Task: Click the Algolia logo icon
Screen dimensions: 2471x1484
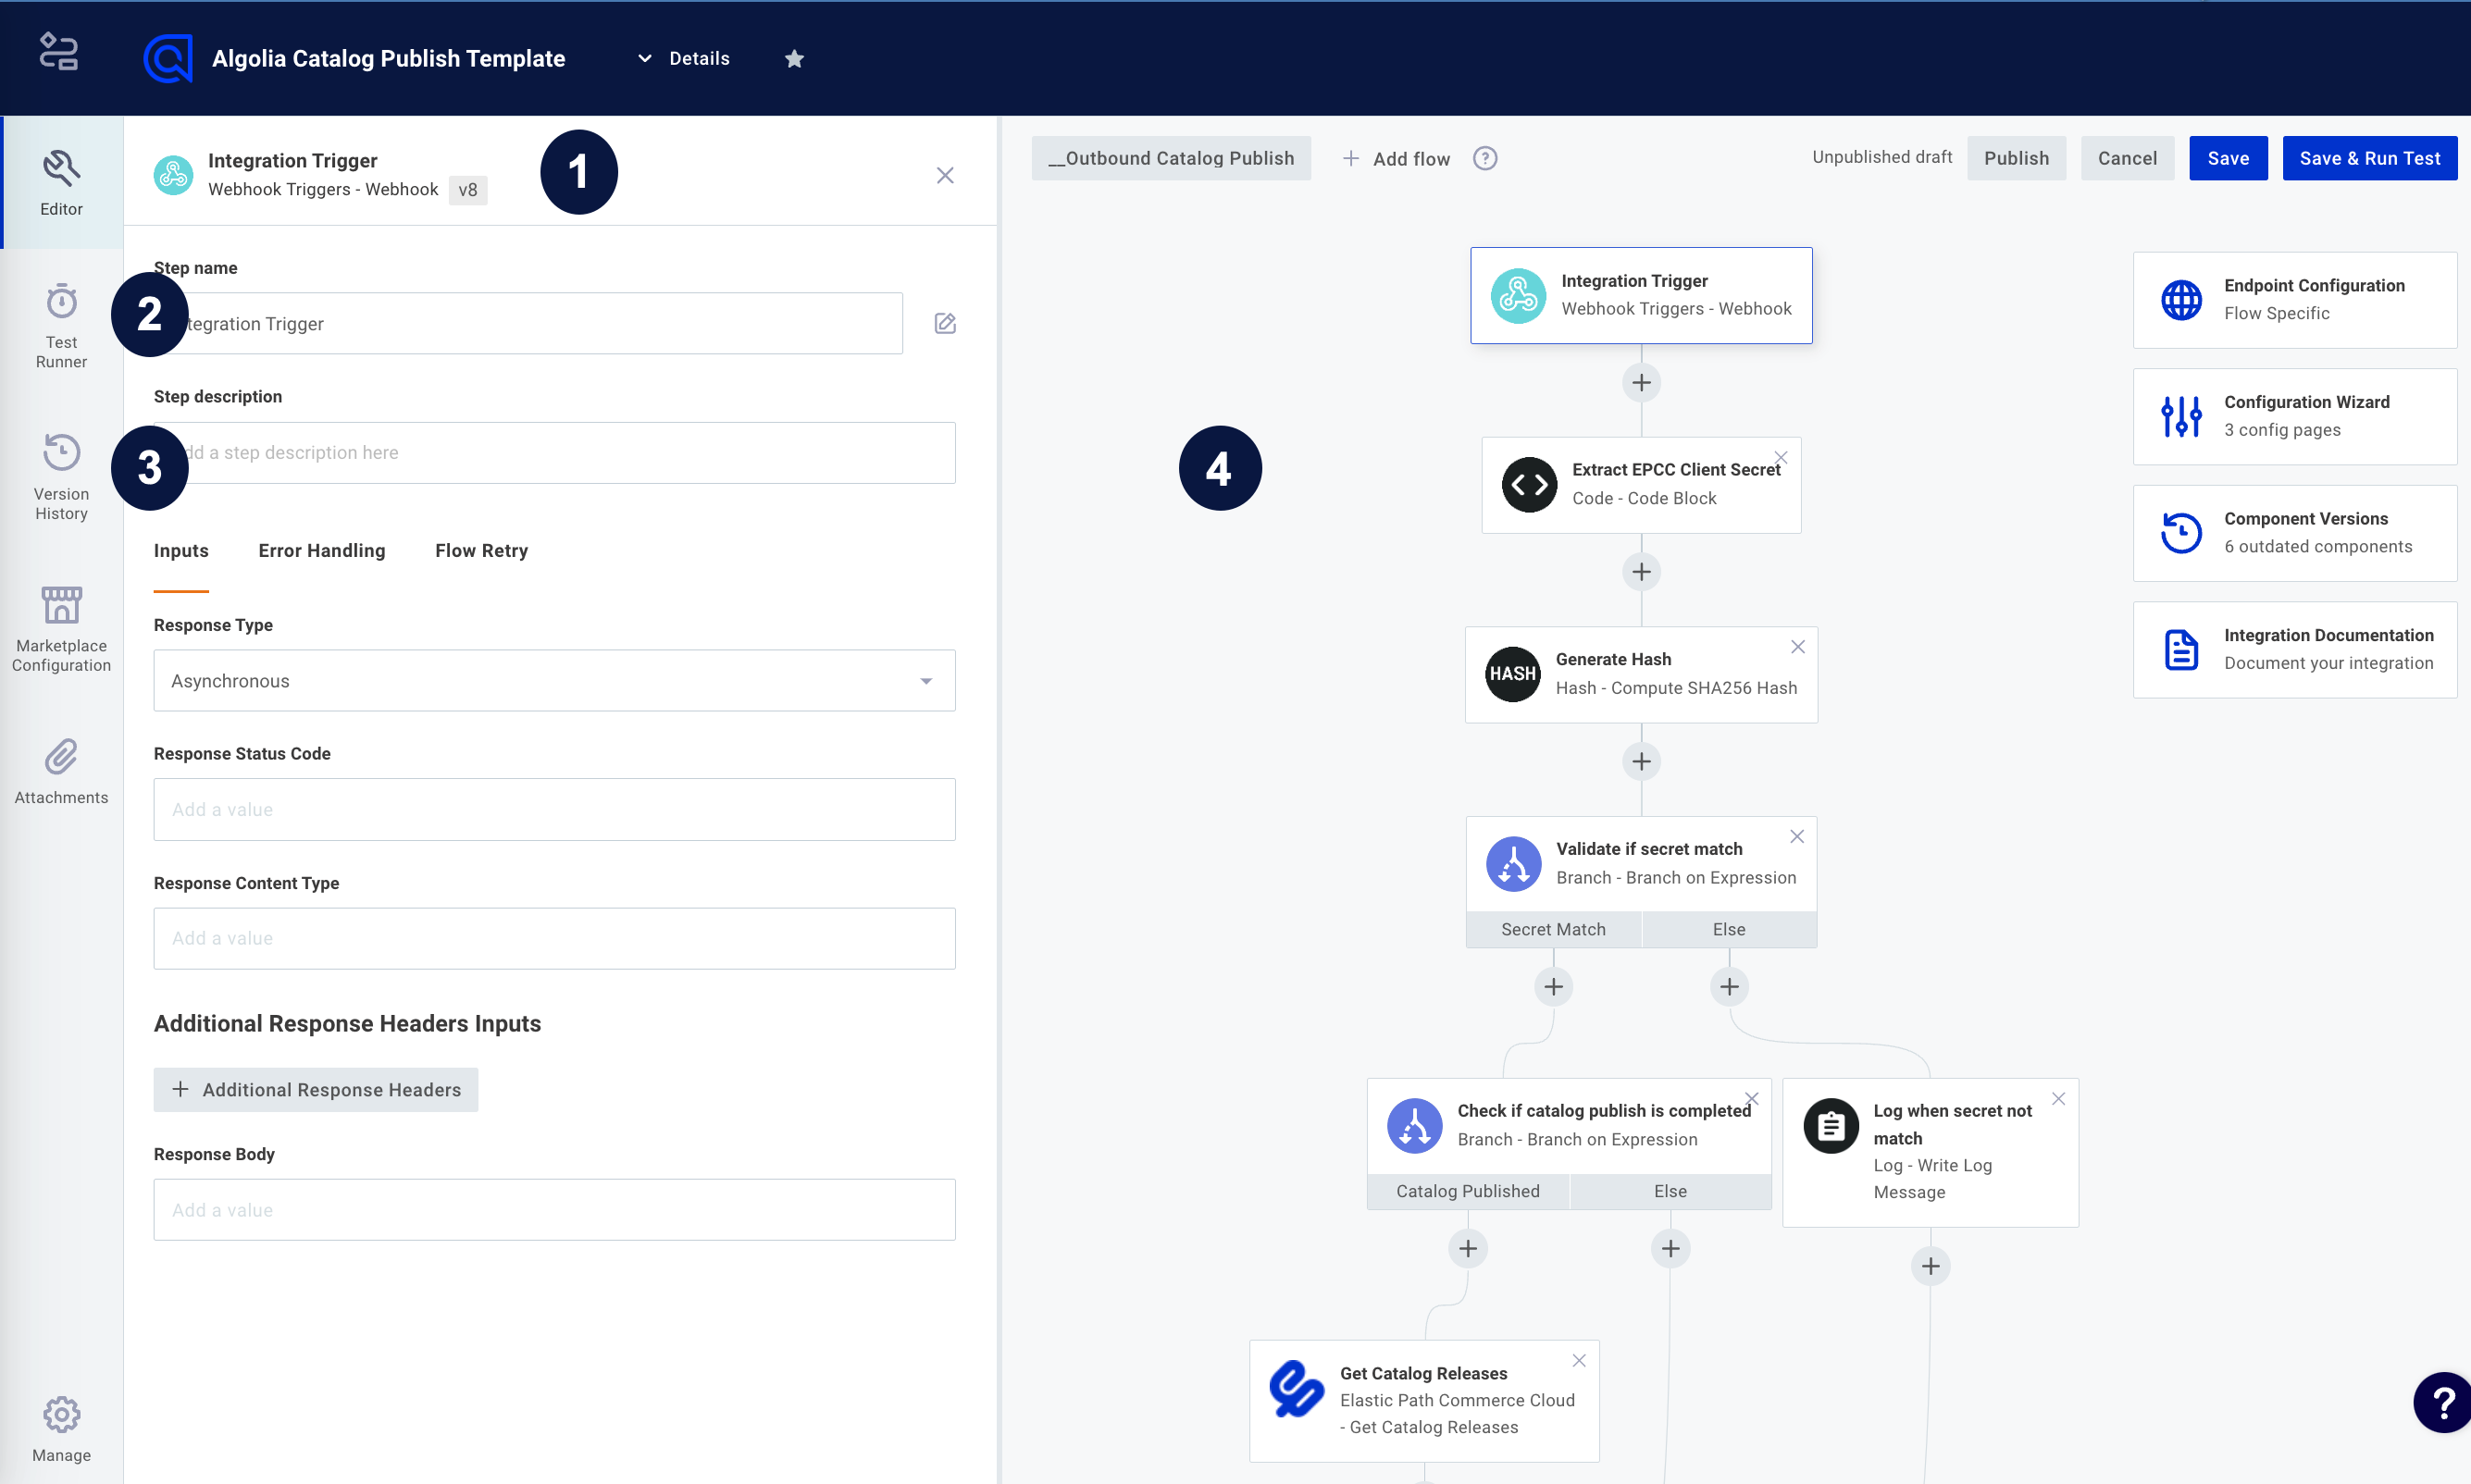Action: coord(167,58)
